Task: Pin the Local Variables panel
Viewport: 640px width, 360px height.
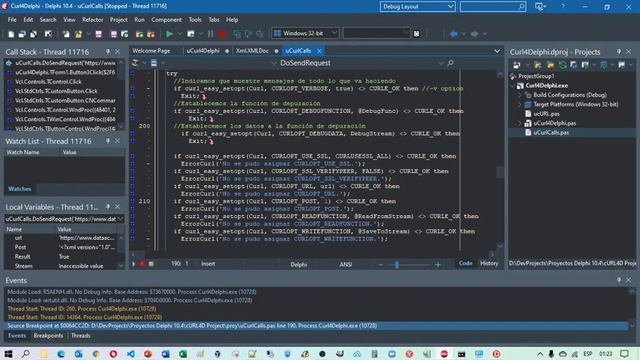Action: tap(108, 207)
